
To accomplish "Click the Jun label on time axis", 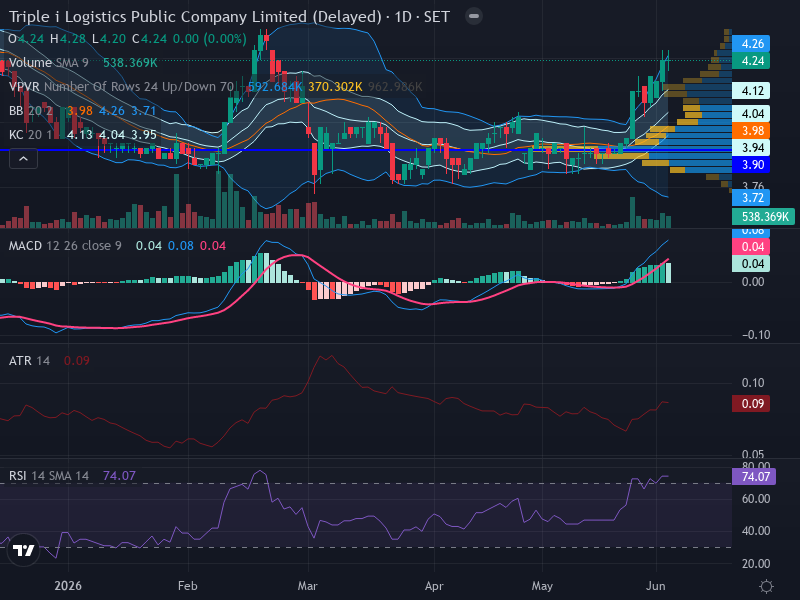I will 656,586.
